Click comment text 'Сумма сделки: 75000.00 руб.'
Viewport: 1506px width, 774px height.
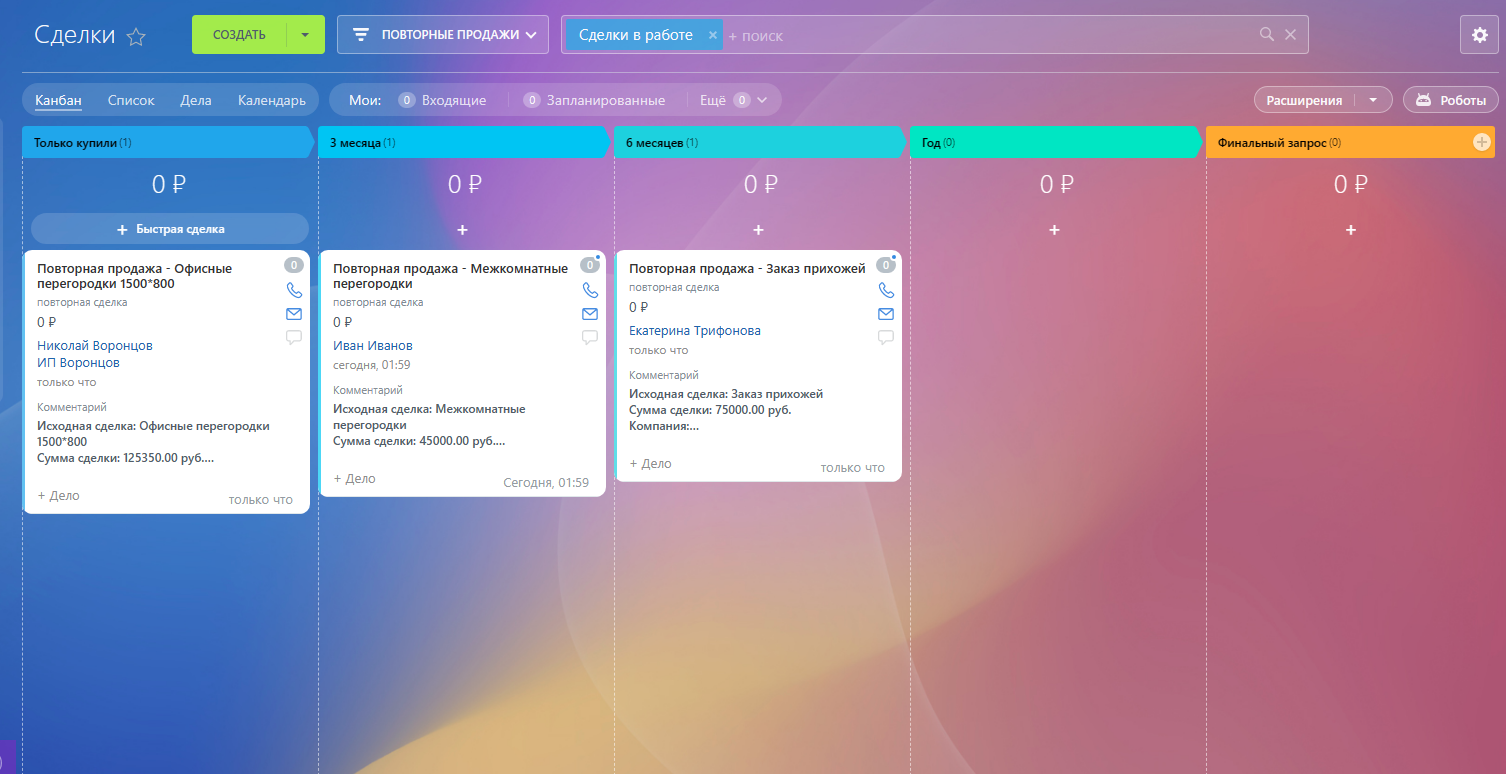[710, 410]
